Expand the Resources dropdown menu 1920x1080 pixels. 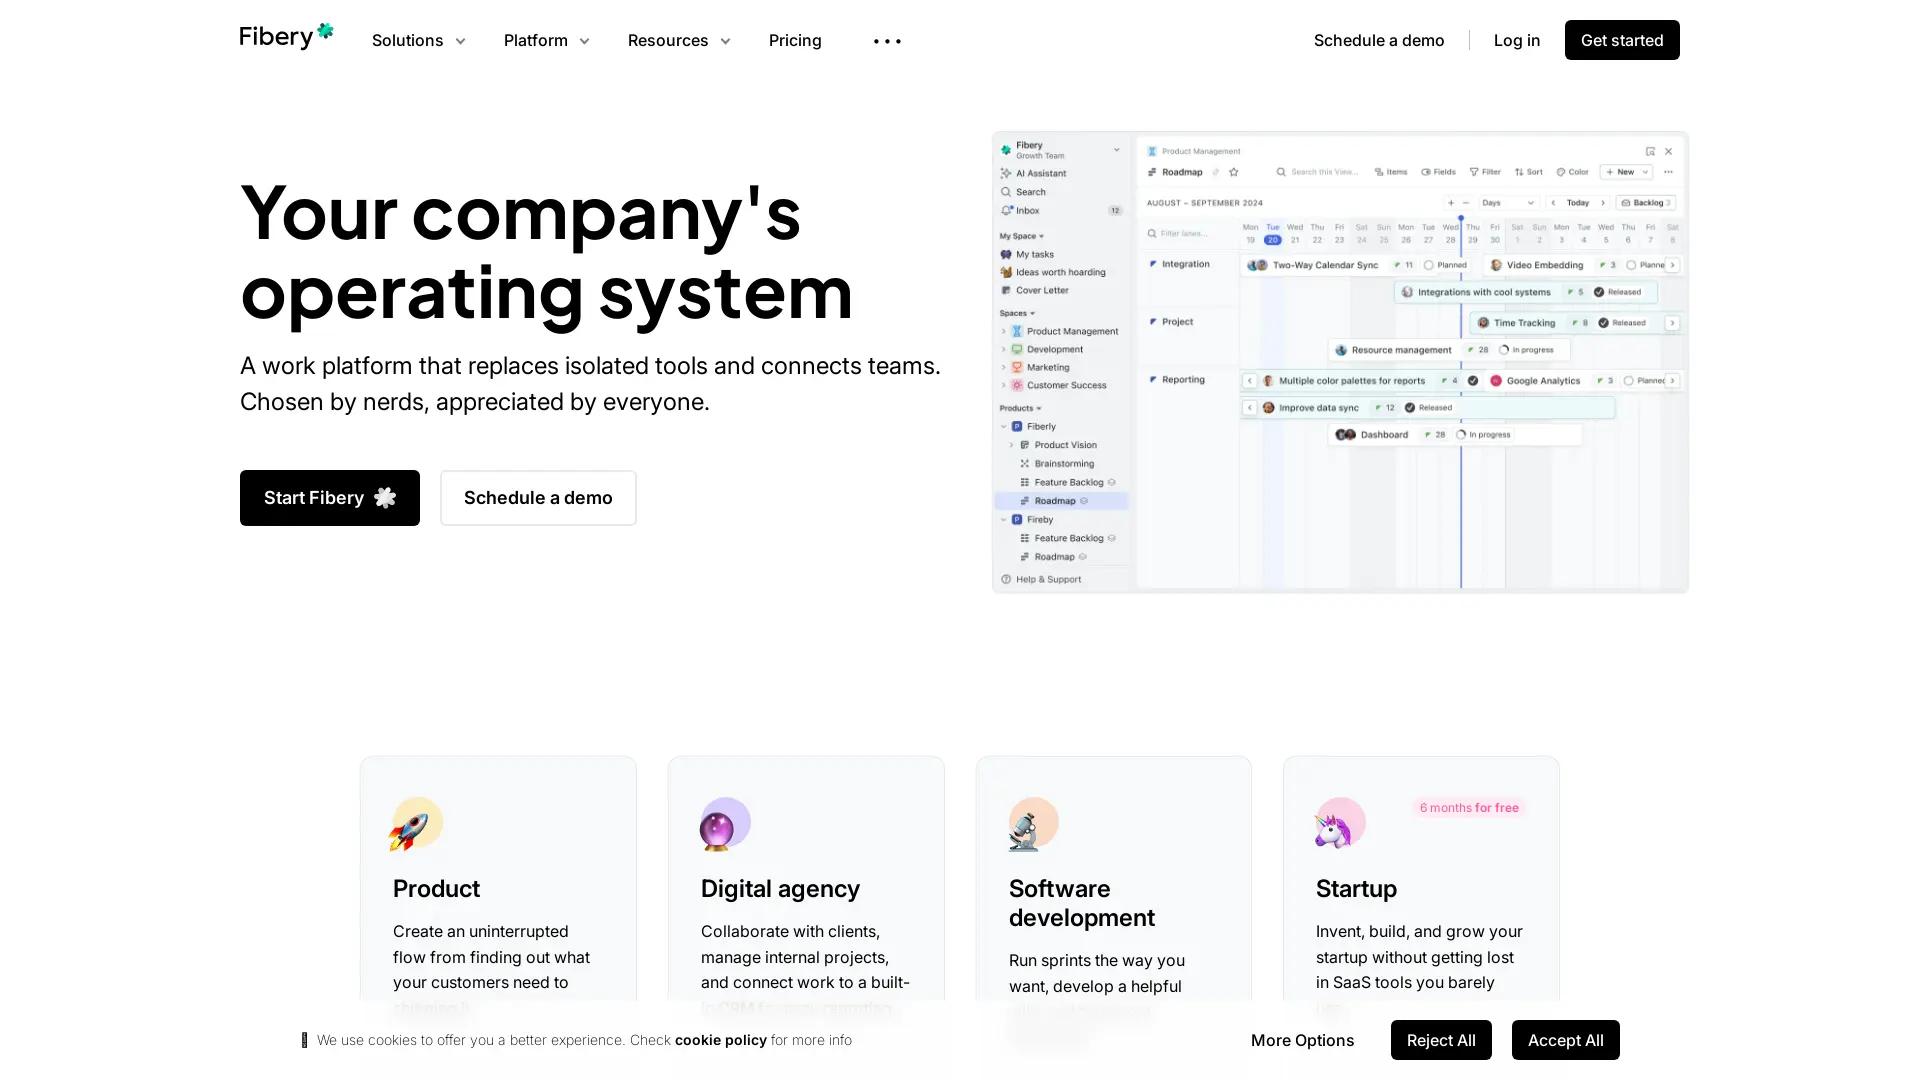pos(679,41)
